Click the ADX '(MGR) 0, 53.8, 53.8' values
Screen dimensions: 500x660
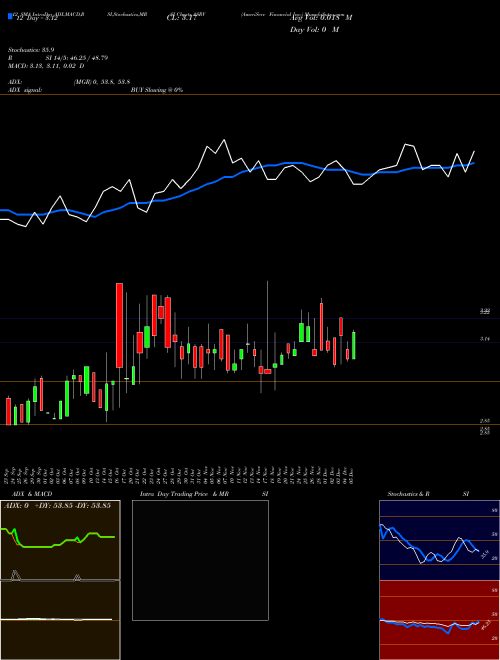pyautogui.click(x=101, y=82)
